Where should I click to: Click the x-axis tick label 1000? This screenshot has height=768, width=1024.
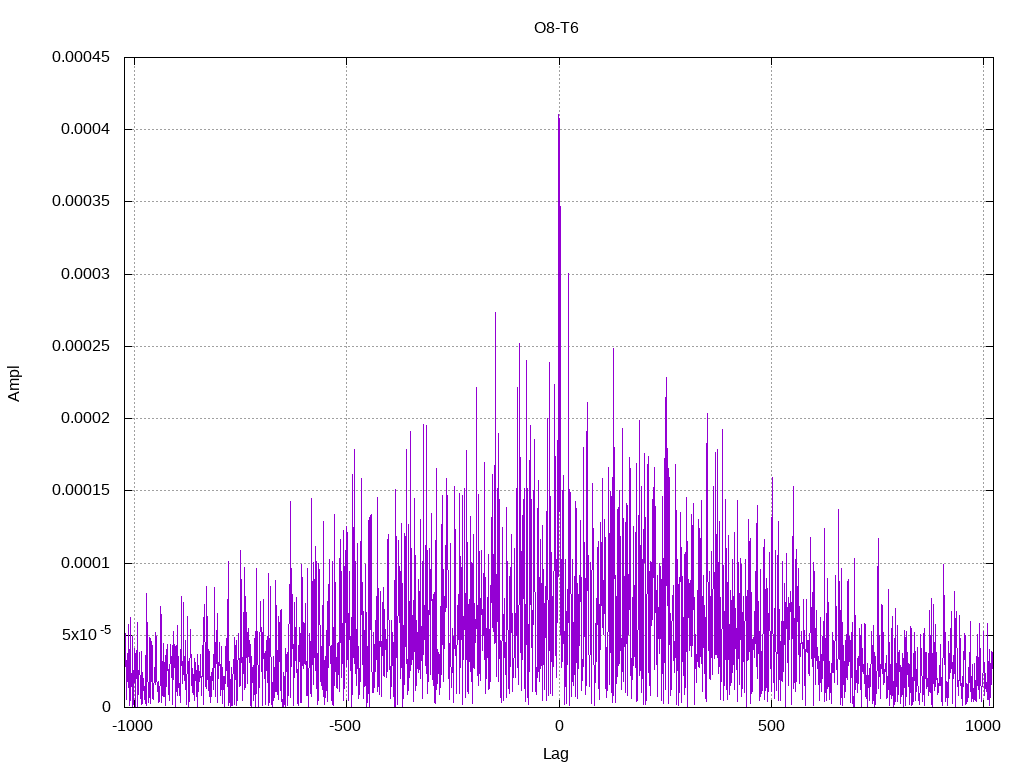coord(983,726)
